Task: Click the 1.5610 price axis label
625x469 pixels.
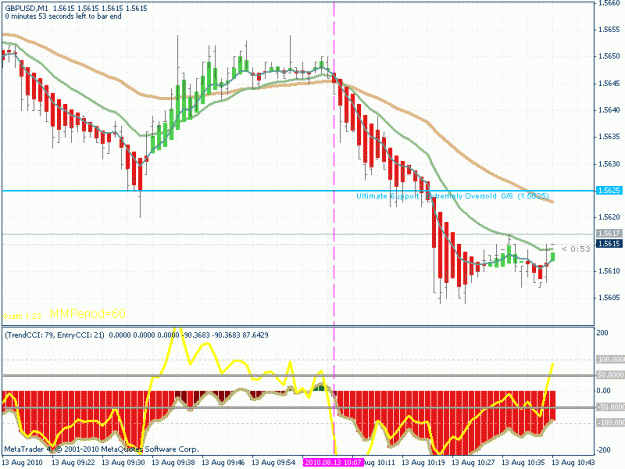Action: coord(609,271)
